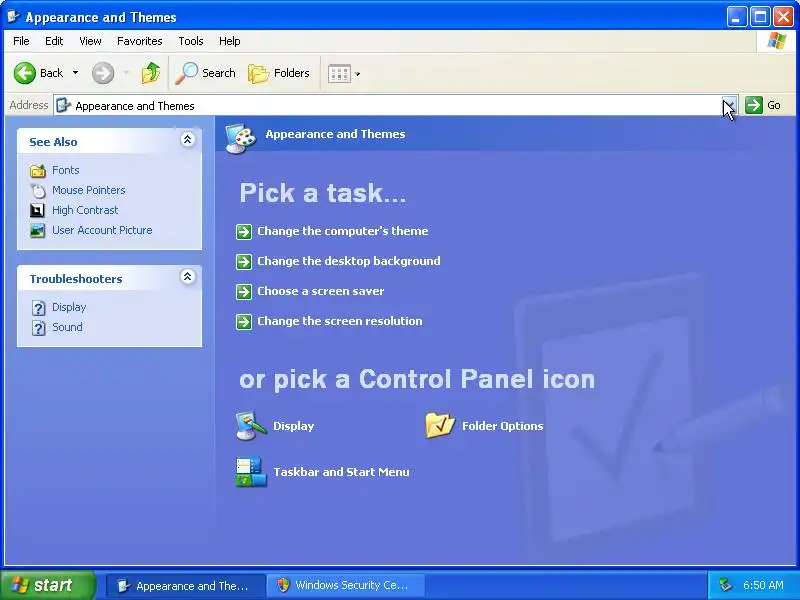Click the Windows flag logo throbber
The image size is (800, 600).
click(x=777, y=41)
